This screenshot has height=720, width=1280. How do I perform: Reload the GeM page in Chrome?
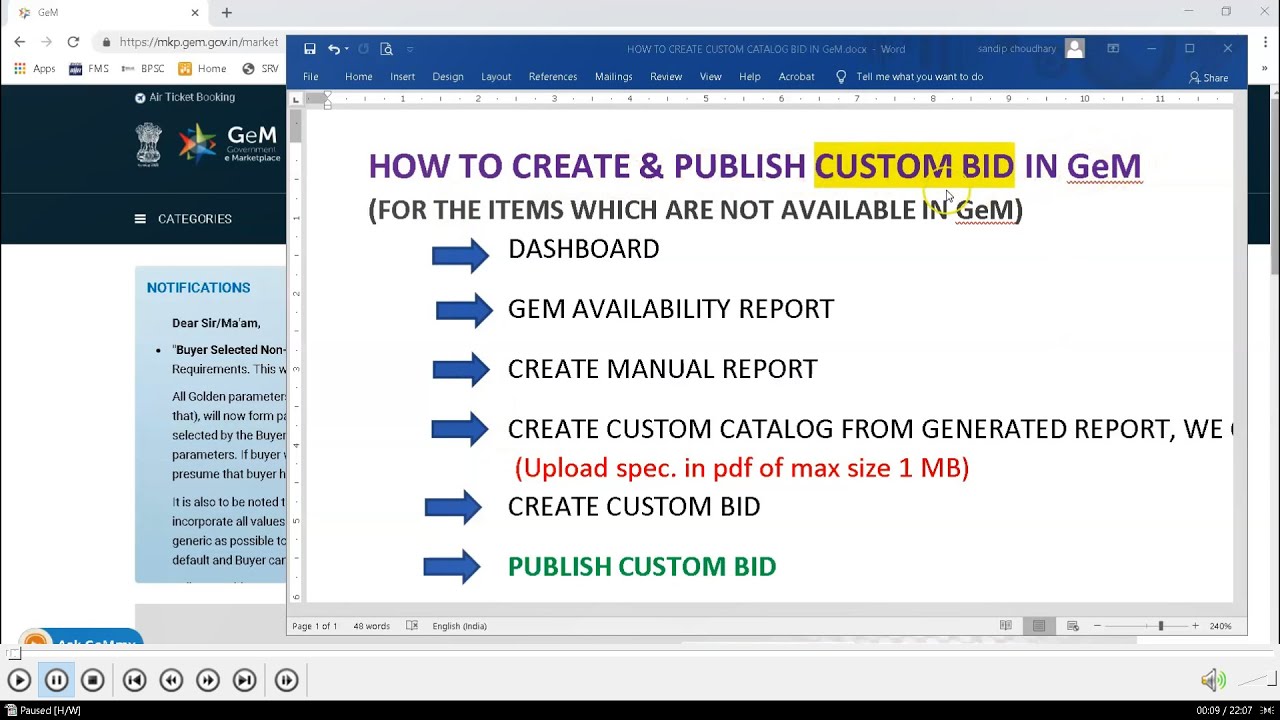click(73, 42)
